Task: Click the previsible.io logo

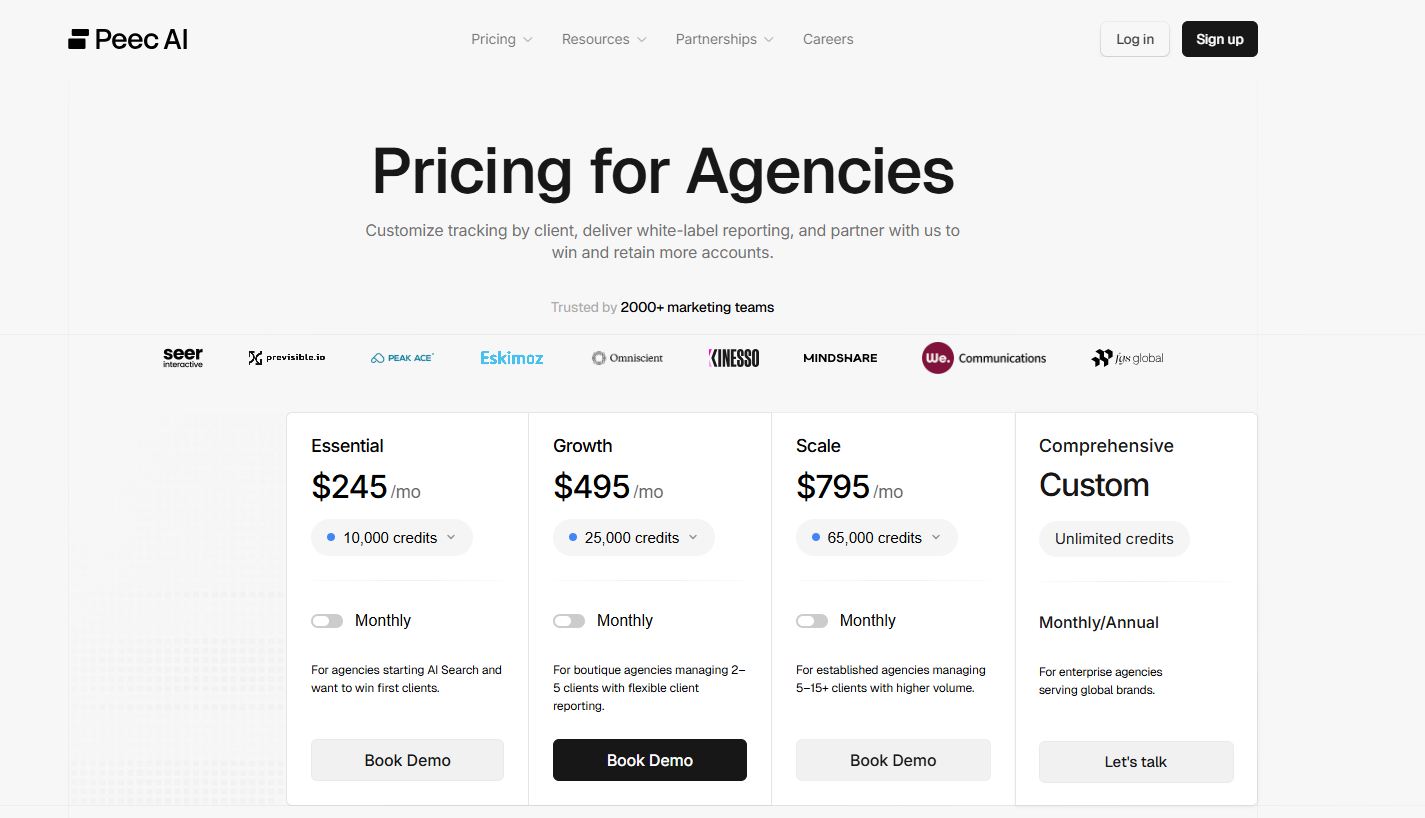Action: click(287, 358)
